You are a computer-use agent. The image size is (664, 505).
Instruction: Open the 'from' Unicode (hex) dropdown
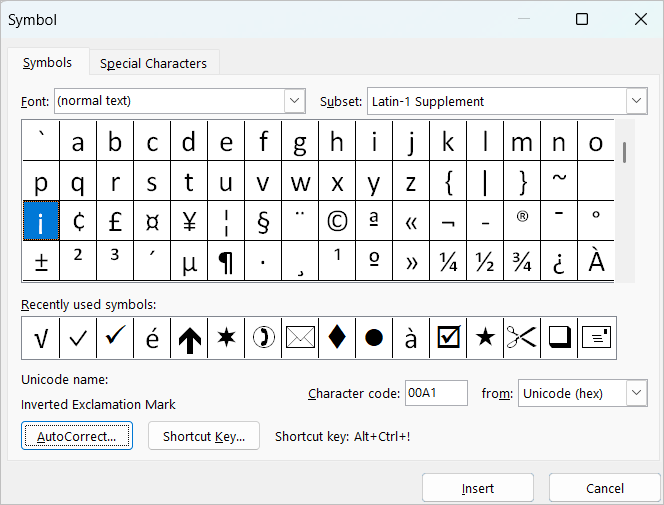[x=636, y=393]
